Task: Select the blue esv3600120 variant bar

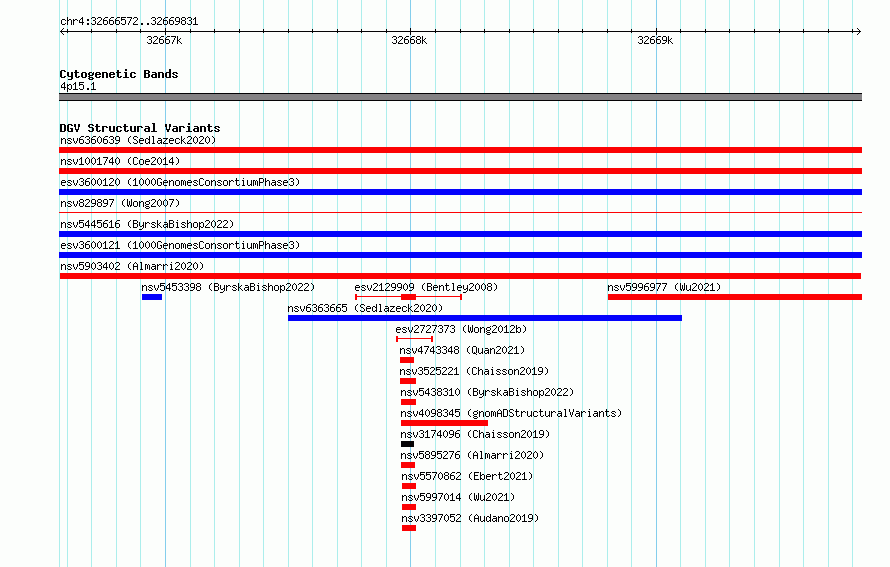Action: [x=460, y=192]
